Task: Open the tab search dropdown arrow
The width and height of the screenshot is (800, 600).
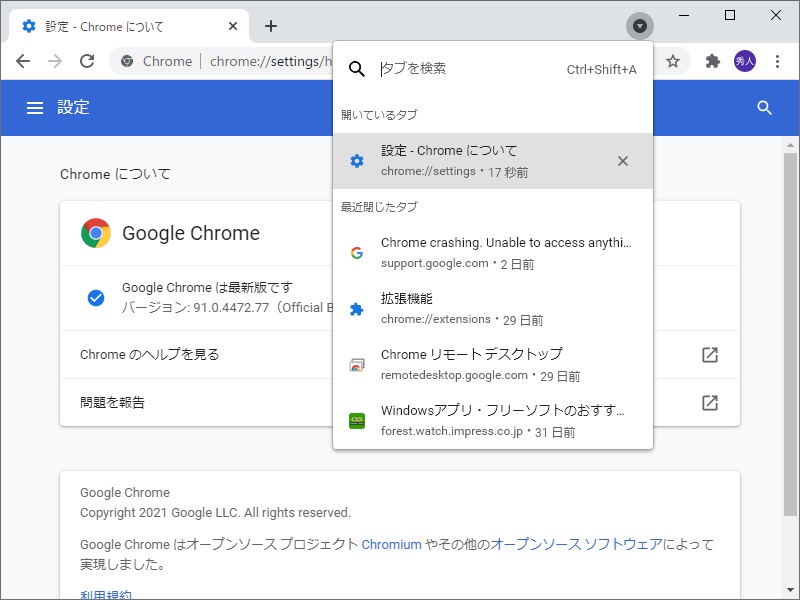Action: [x=639, y=25]
